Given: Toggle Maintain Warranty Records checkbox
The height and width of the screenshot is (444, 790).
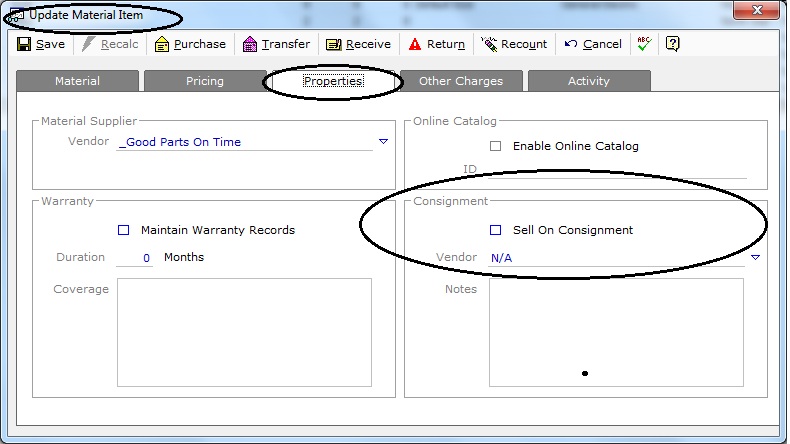Looking at the screenshot, I should click(x=124, y=230).
